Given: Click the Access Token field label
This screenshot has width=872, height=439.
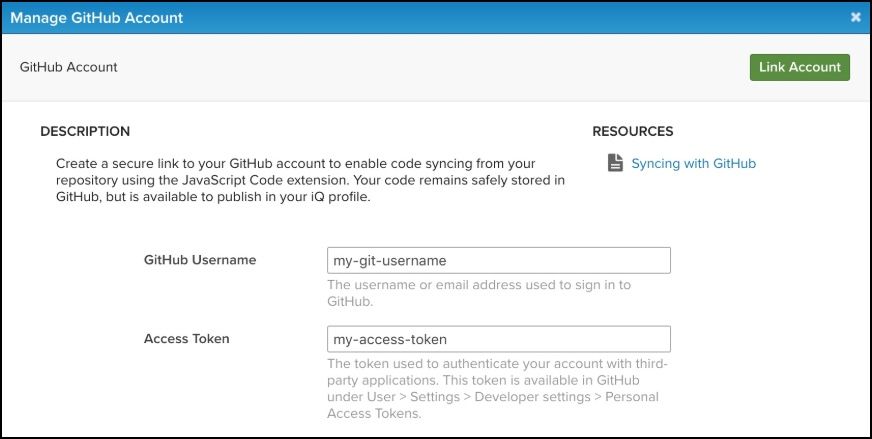Looking at the screenshot, I should (x=187, y=339).
